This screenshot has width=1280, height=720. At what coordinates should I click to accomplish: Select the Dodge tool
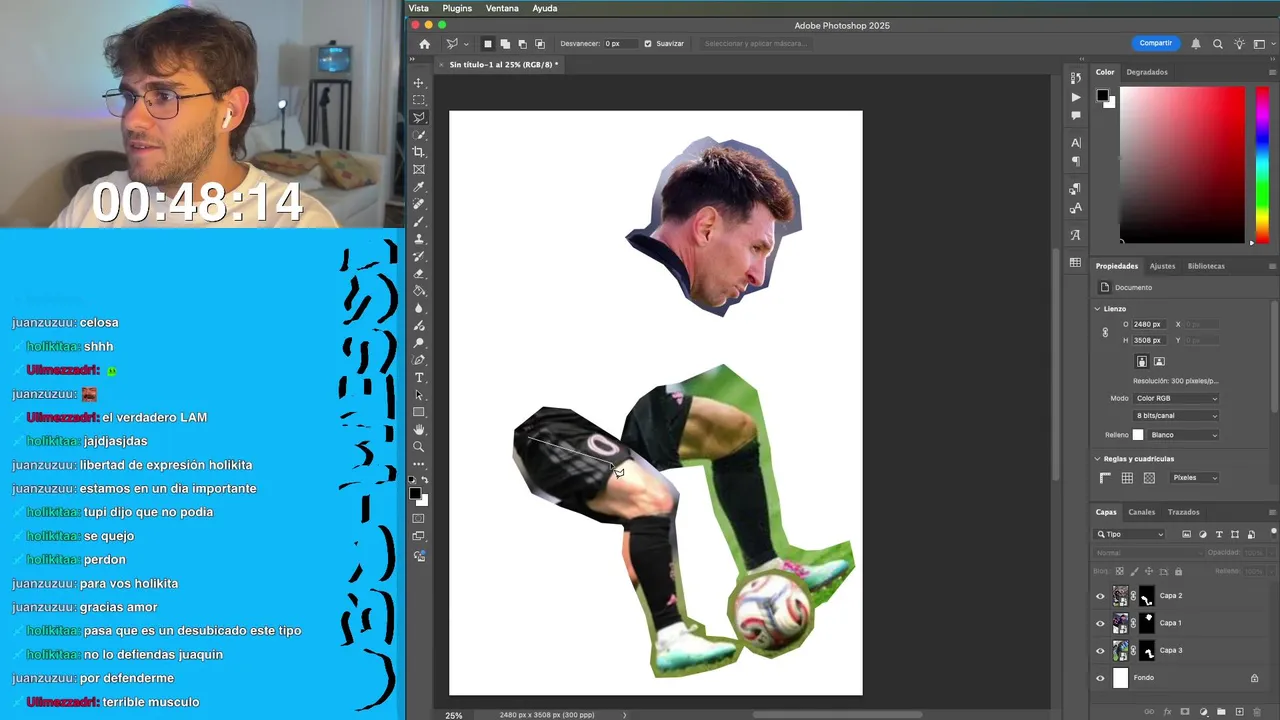419,343
